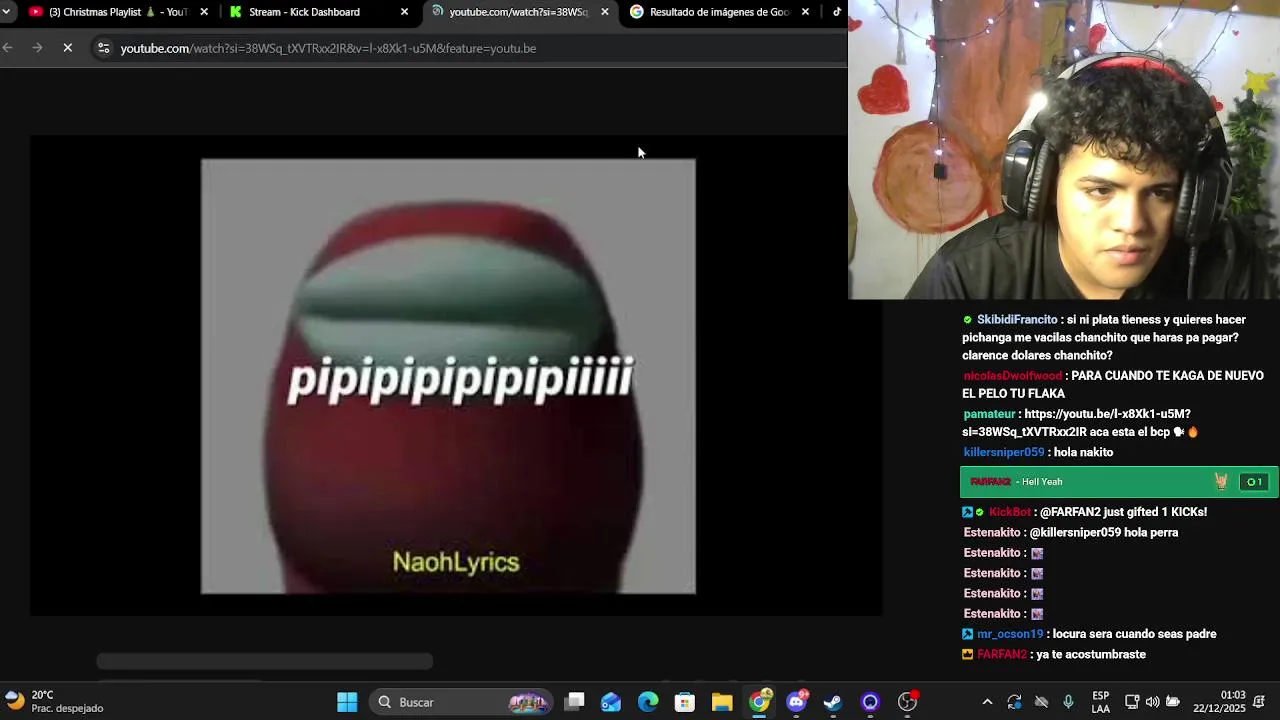Close the Resultado de imágenes tab
1280x720 pixels.
(805, 12)
